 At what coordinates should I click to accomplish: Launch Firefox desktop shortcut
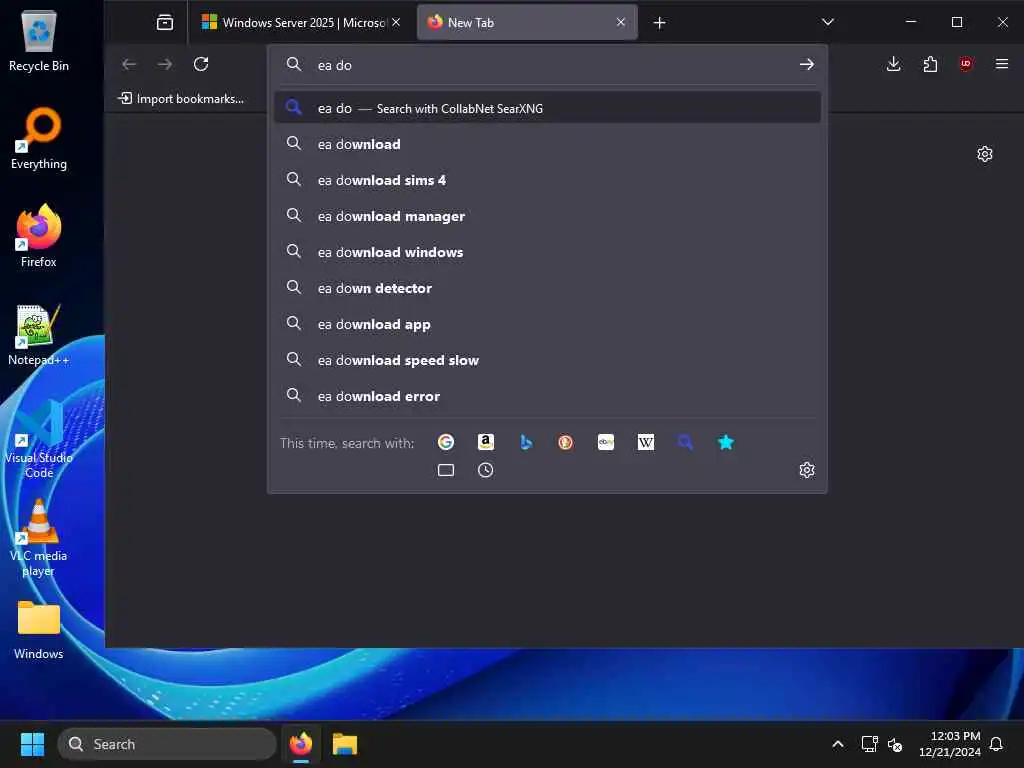point(39,236)
